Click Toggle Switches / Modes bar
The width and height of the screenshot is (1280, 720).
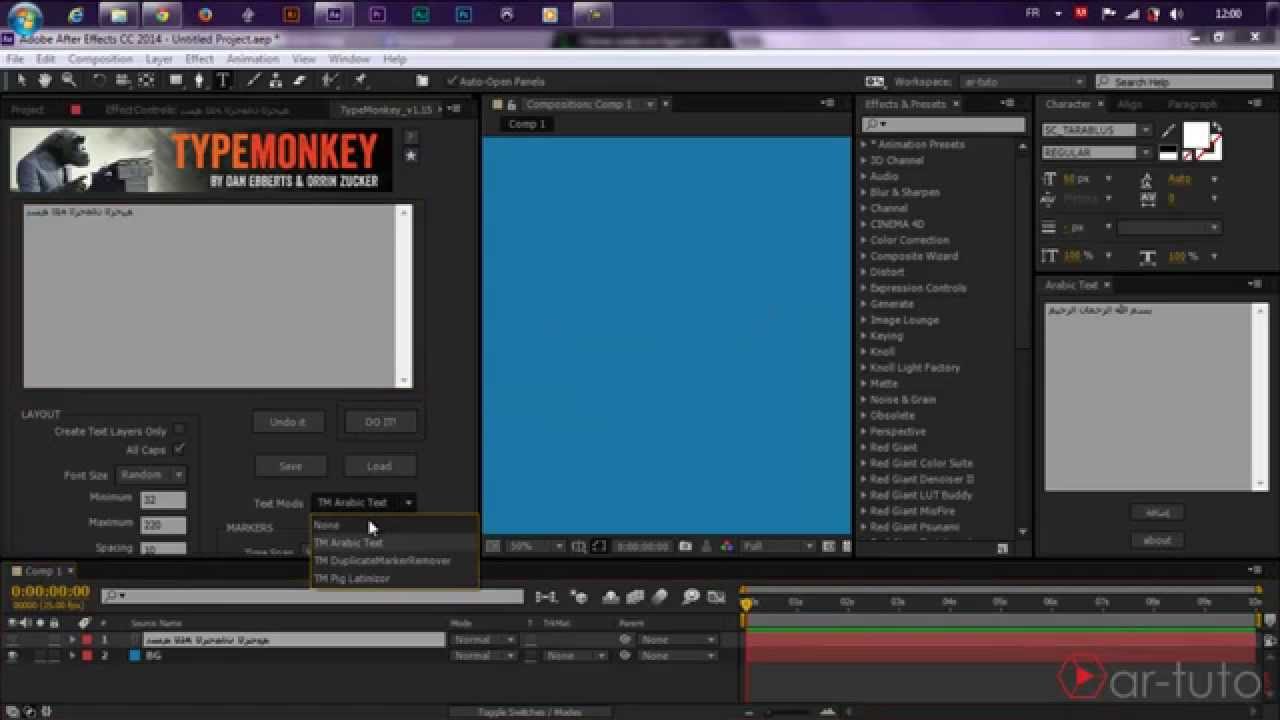[529, 712]
